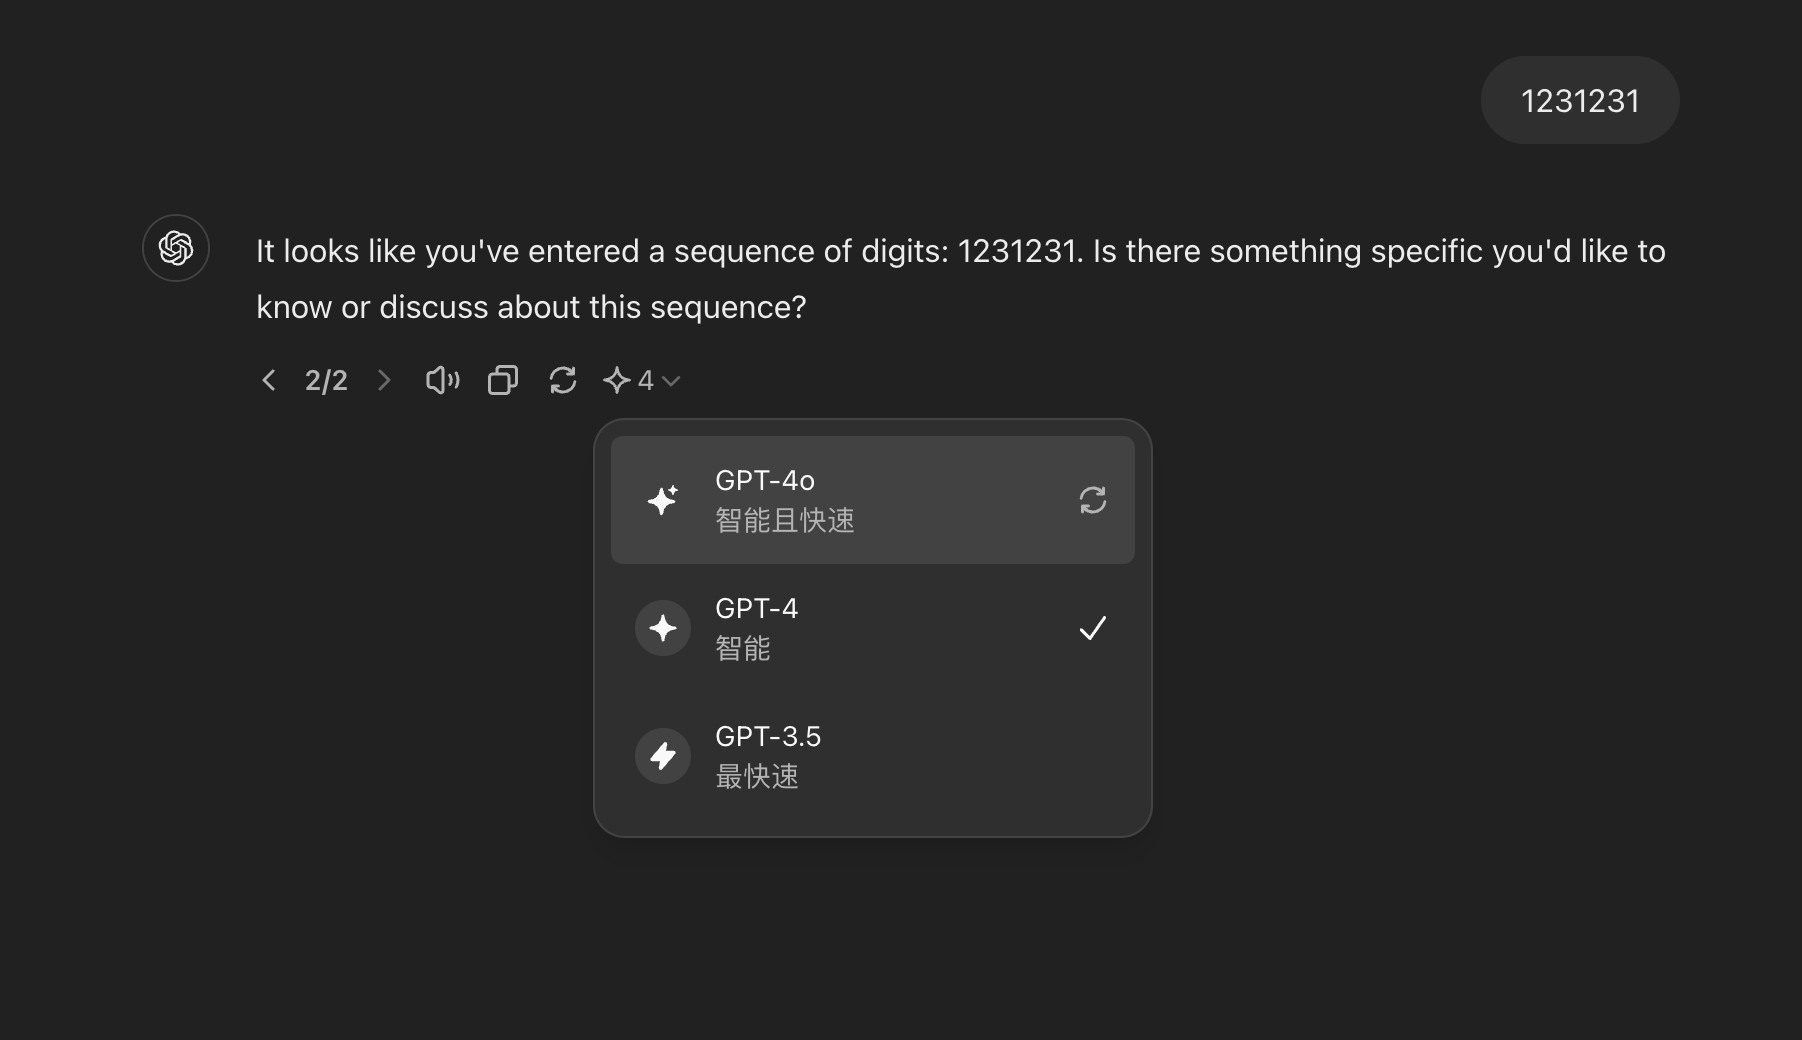
Task: Click the model number 4 label
Action: point(646,380)
